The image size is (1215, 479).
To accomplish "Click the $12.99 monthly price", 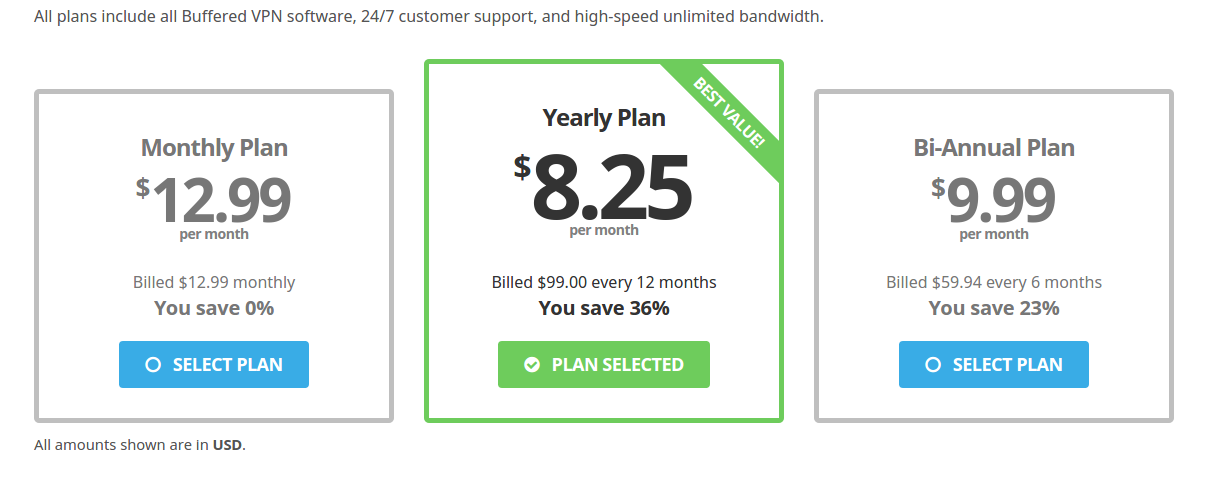I will [x=214, y=199].
